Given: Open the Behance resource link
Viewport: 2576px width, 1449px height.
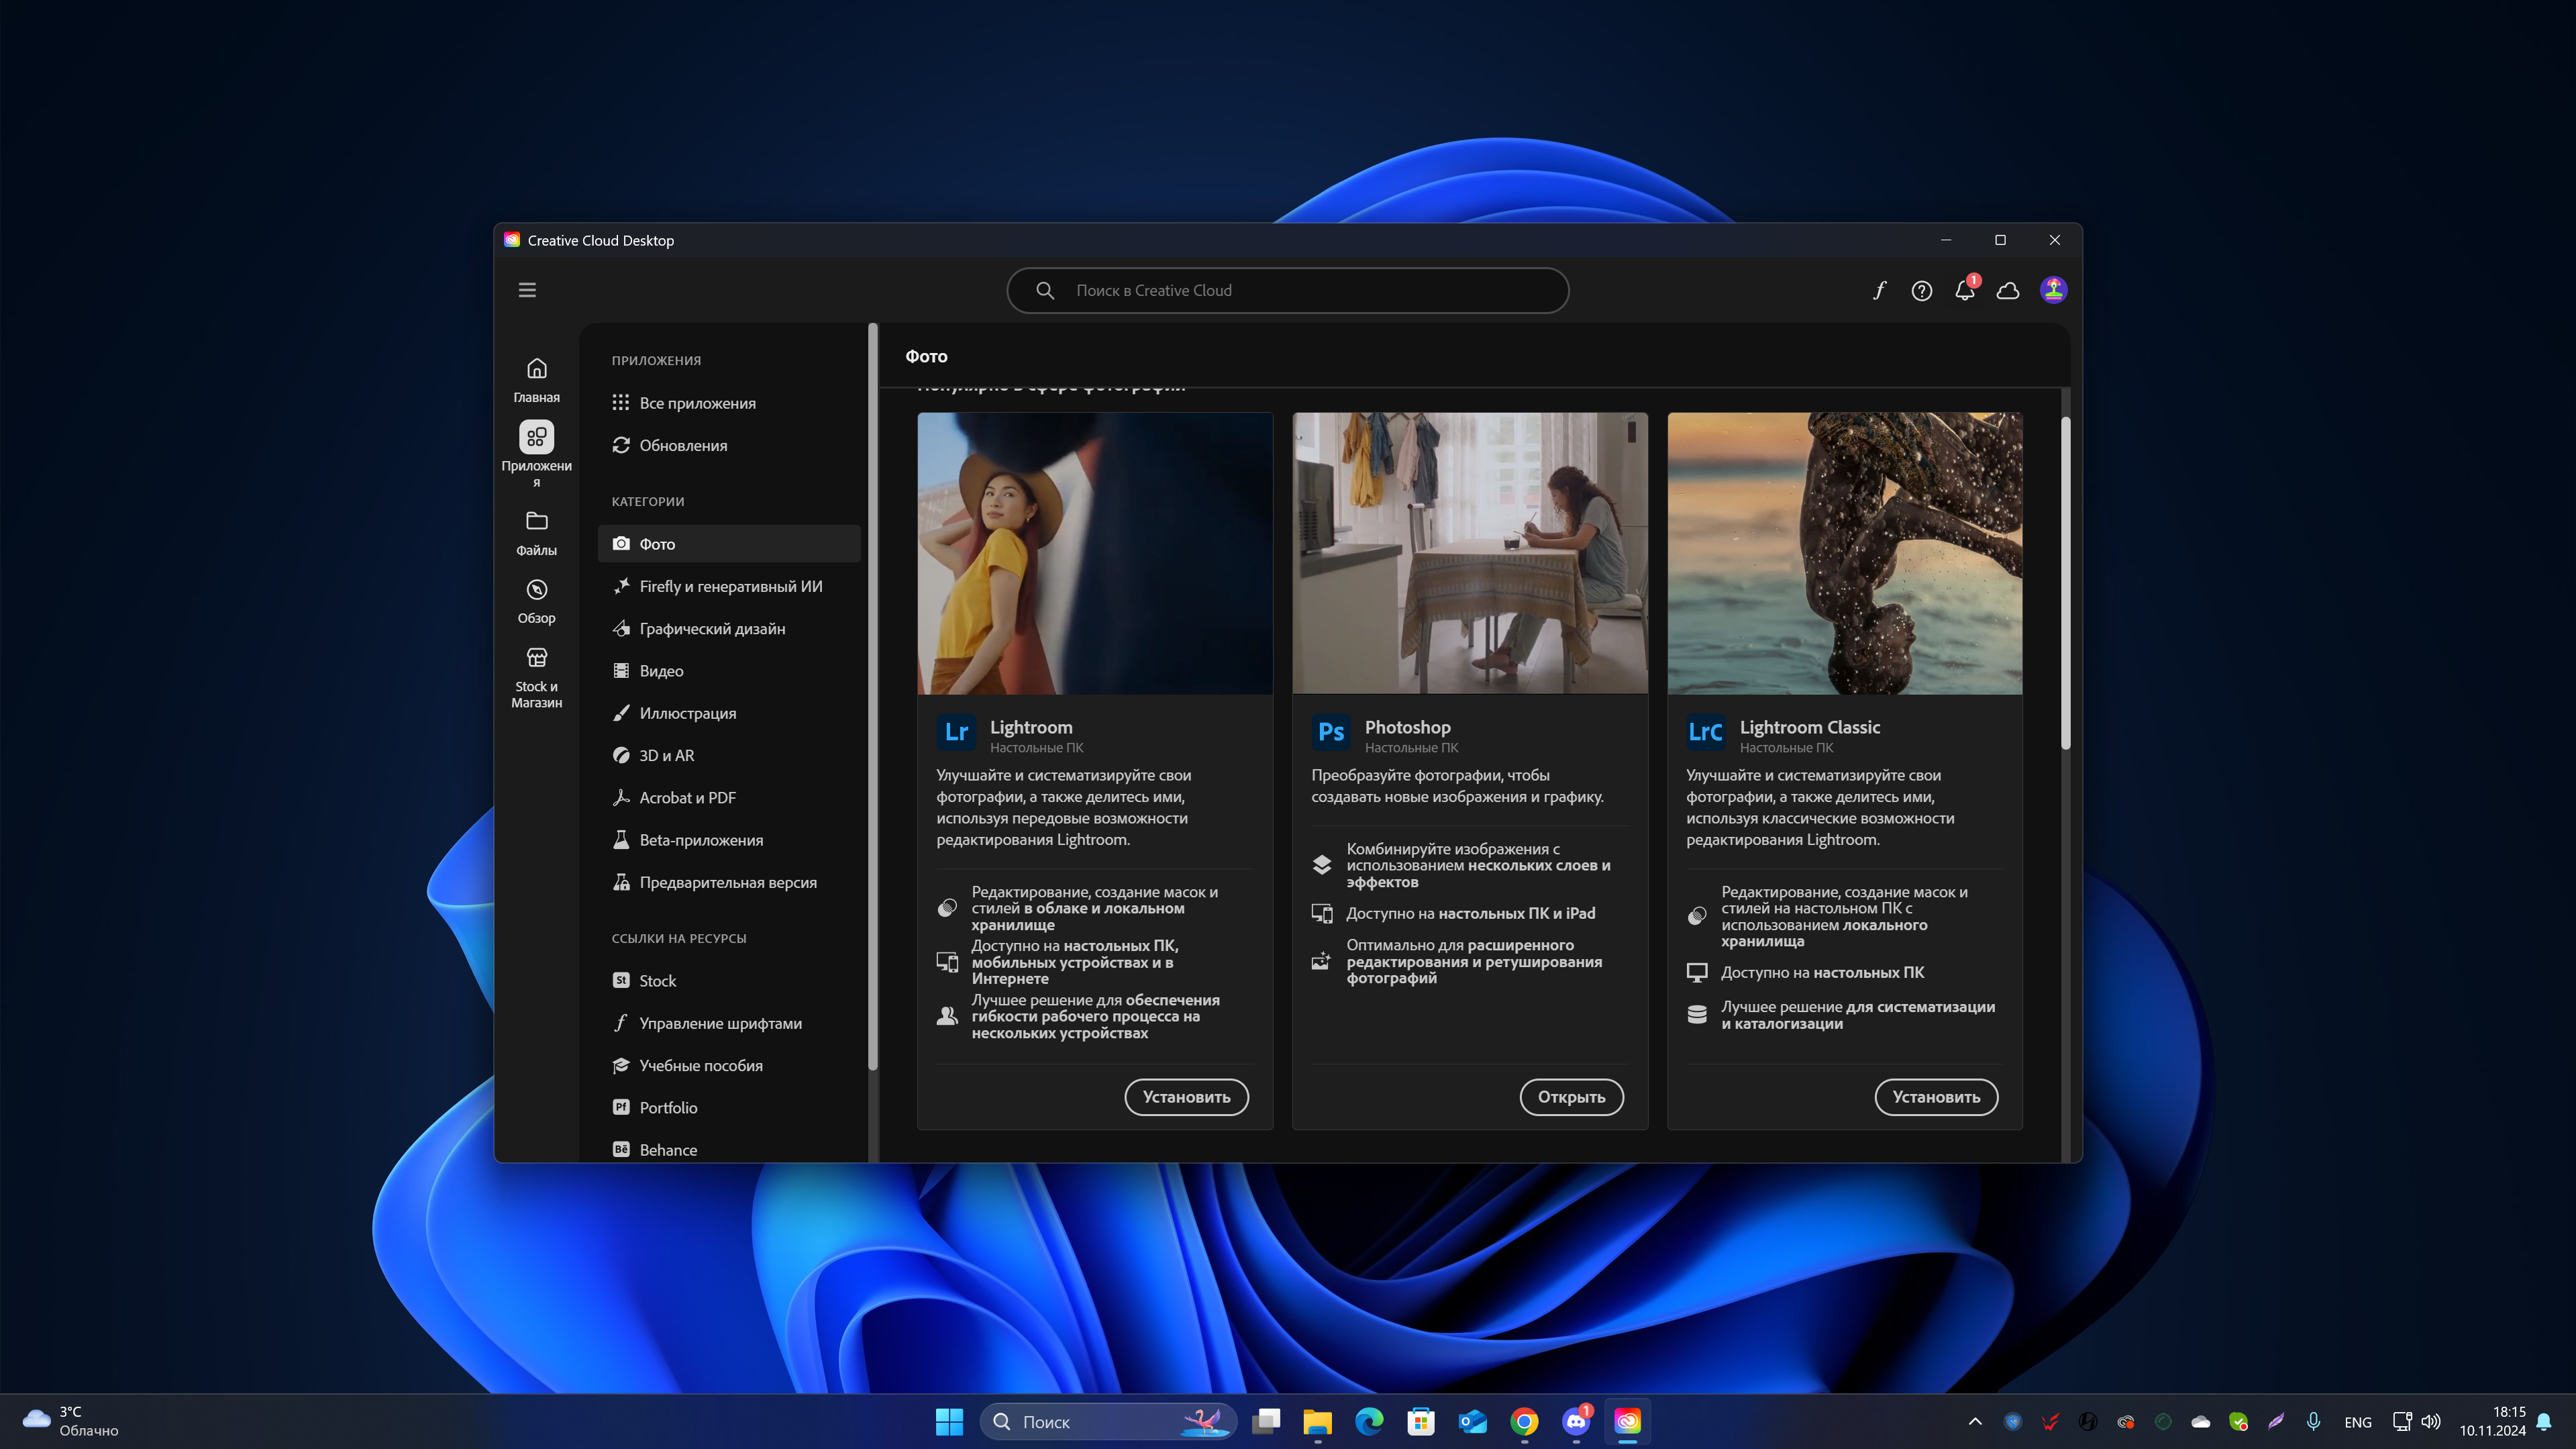Looking at the screenshot, I should tap(729, 1149).
